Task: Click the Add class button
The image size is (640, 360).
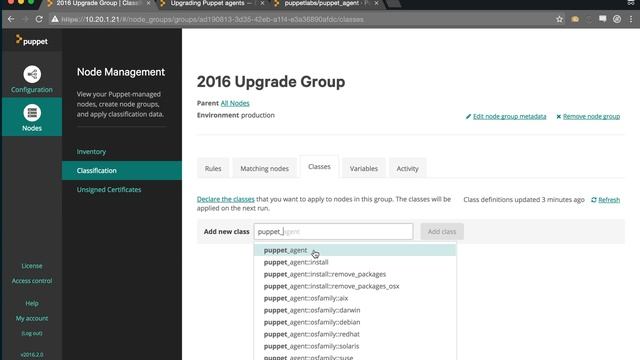Action: 442,231
